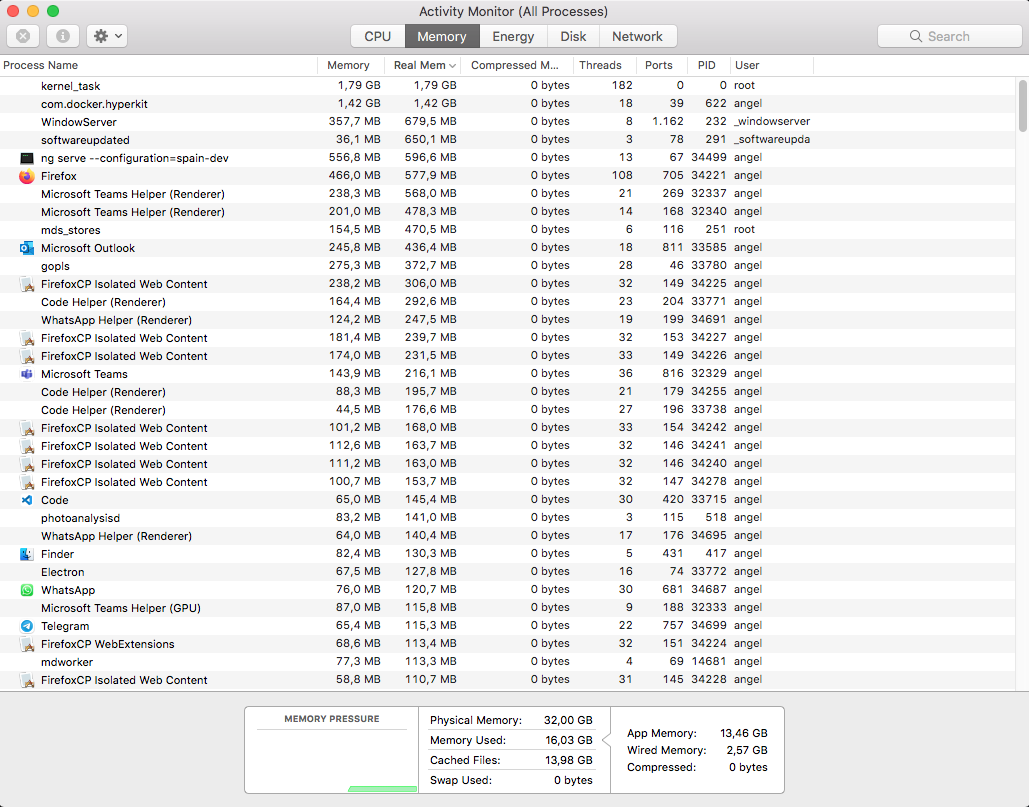Image resolution: width=1029 pixels, height=807 pixels.
Task: Click the Microsoft Outlook icon
Action: tap(27, 248)
